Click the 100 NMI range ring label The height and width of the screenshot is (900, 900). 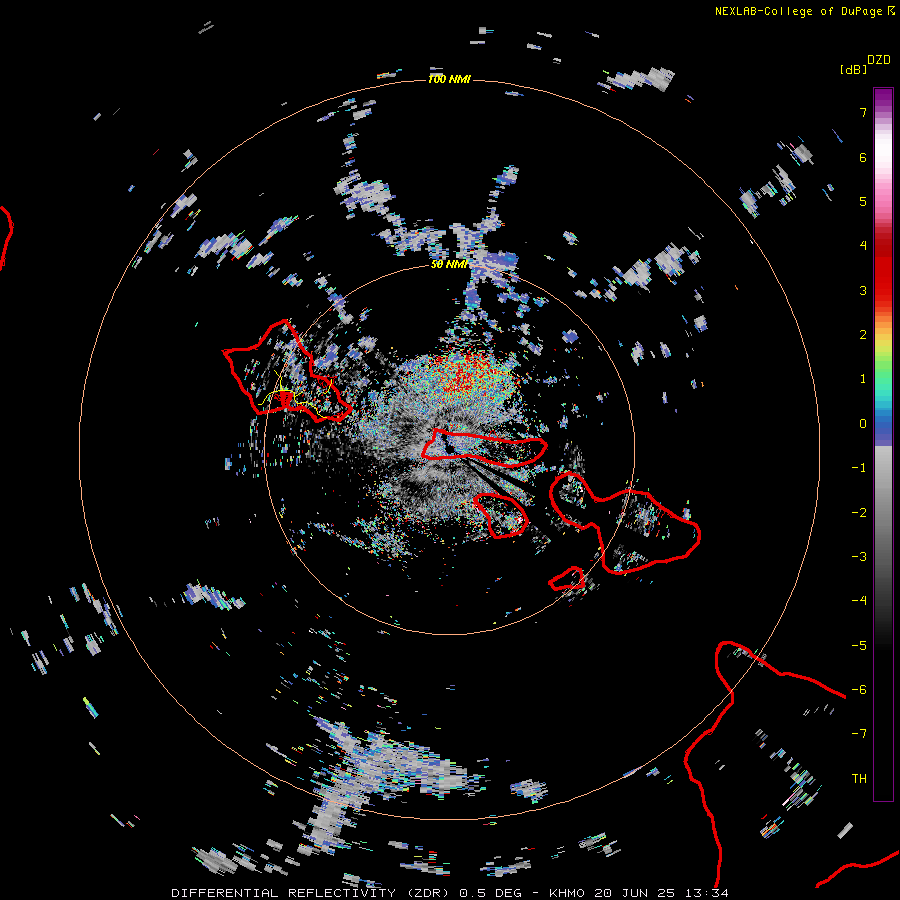pyautogui.click(x=449, y=79)
